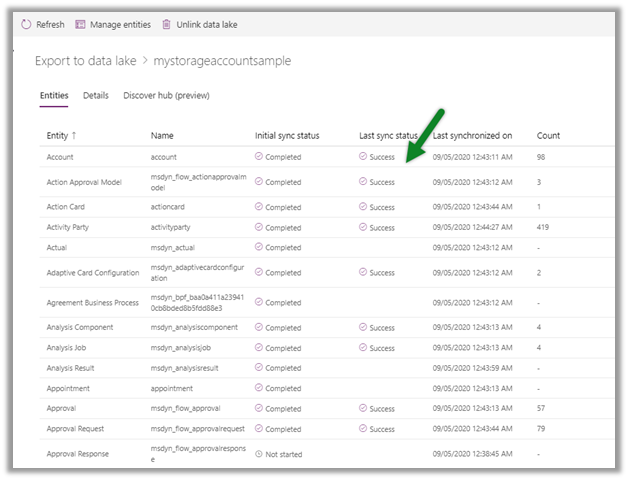Click the Last synchronized on column header
This screenshot has width=628, height=480.
click(472, 135)
